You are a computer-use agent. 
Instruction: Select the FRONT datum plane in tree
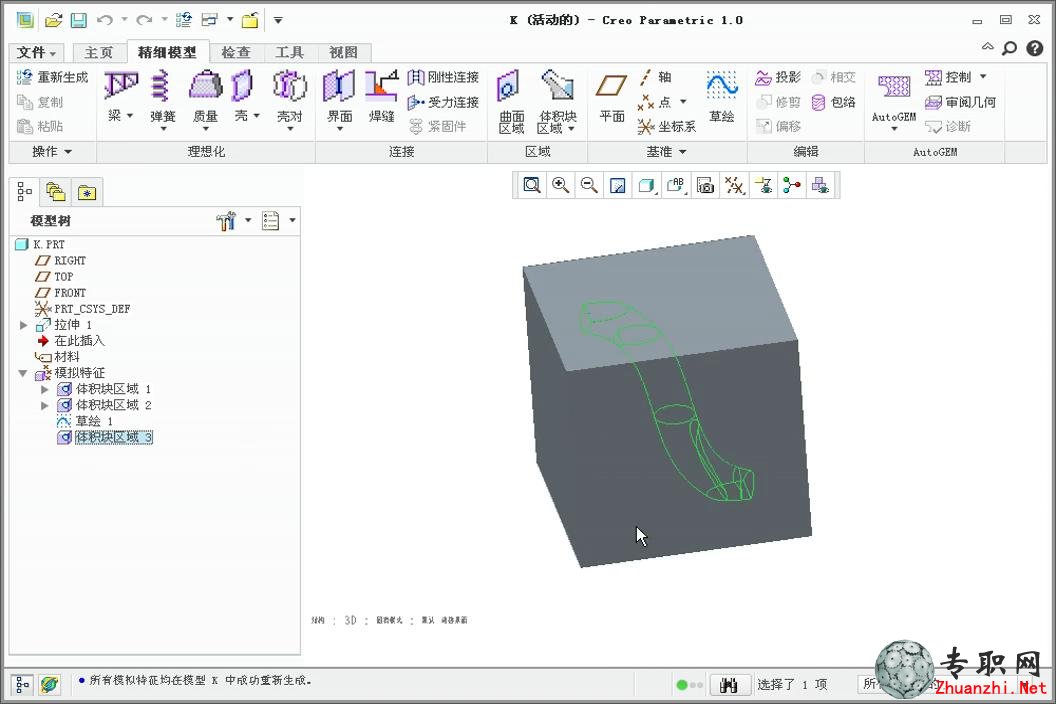[61, 293]
